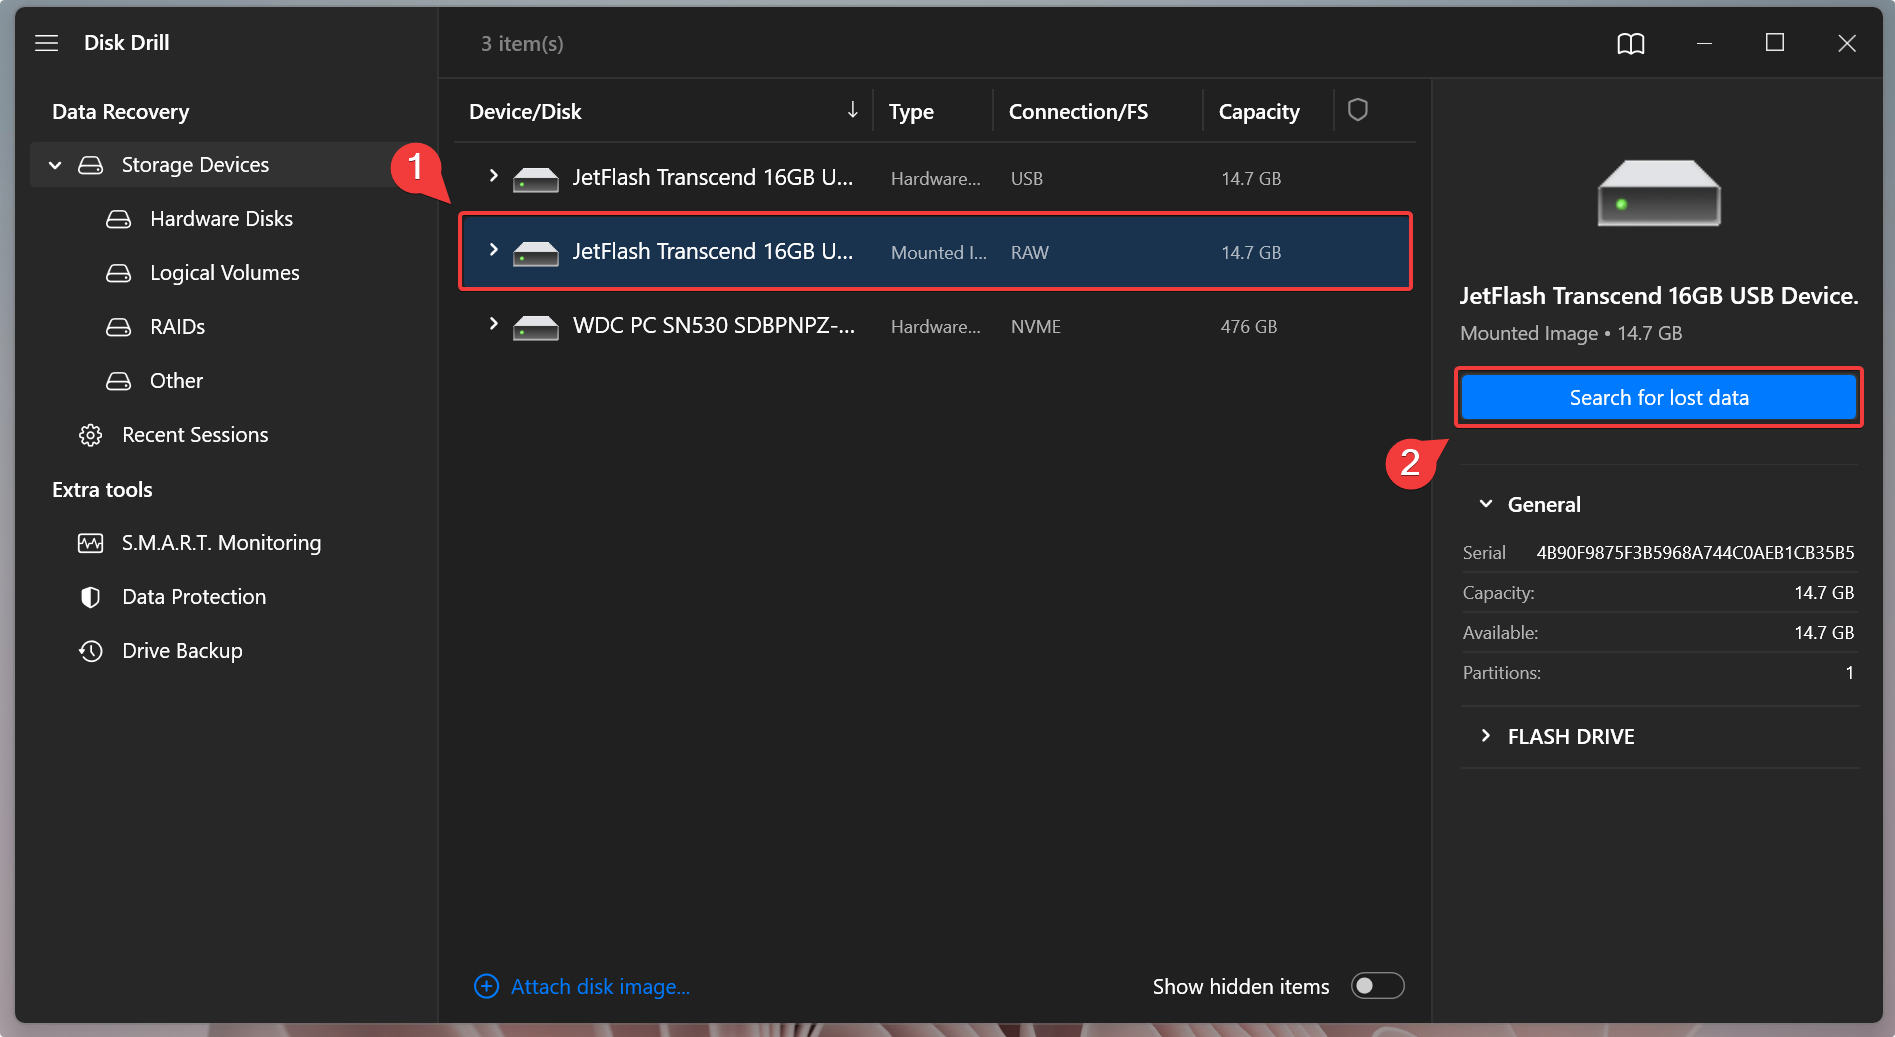Collapse the General details section
Image resolution: width=1895 pixels, height=1037 pixels.
tap(1486, 504)
